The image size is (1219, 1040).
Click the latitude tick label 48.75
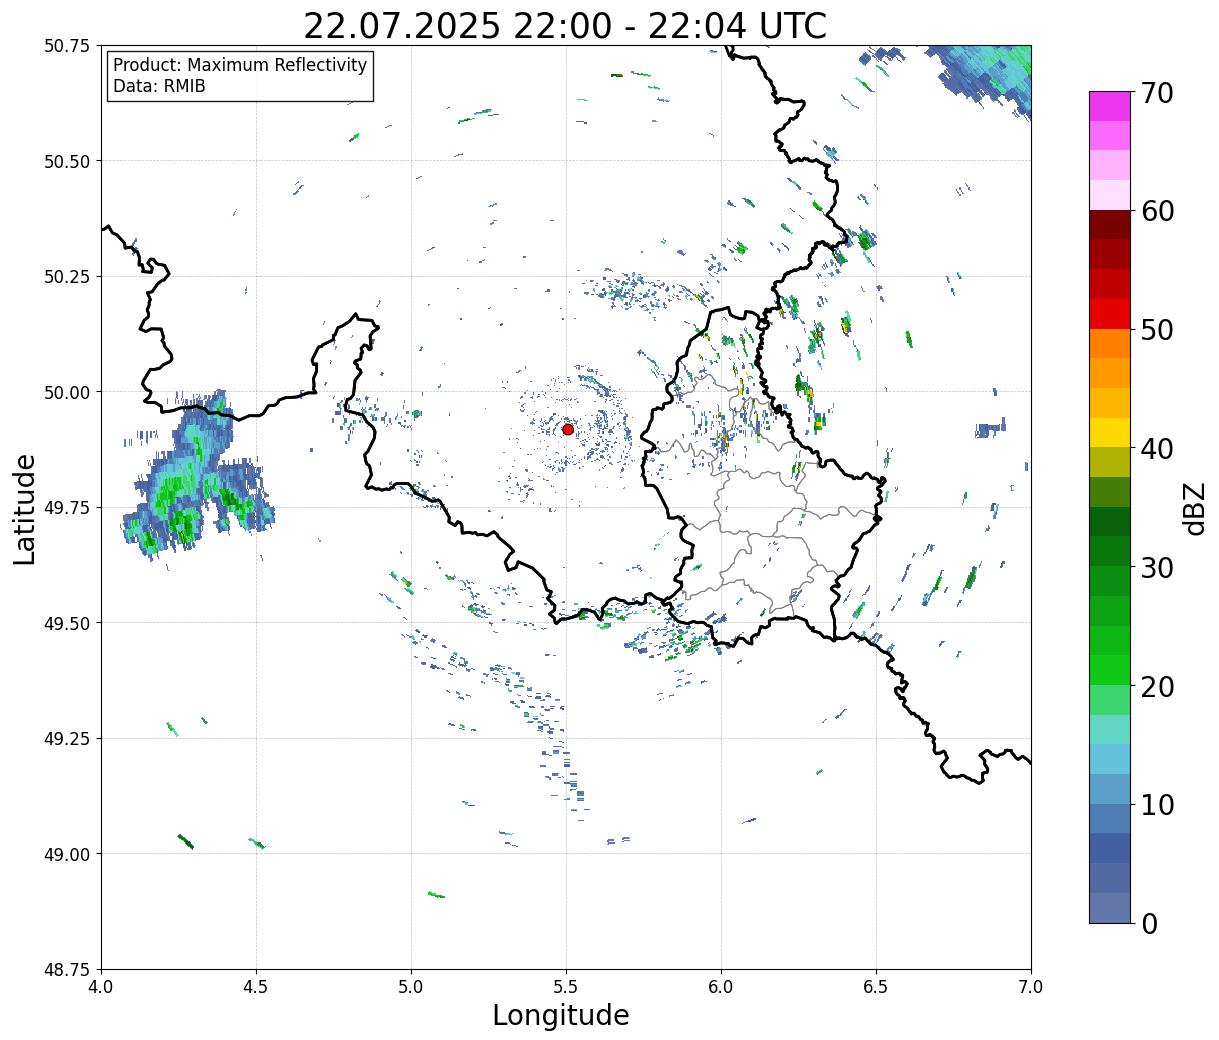(x=66, y=970)
